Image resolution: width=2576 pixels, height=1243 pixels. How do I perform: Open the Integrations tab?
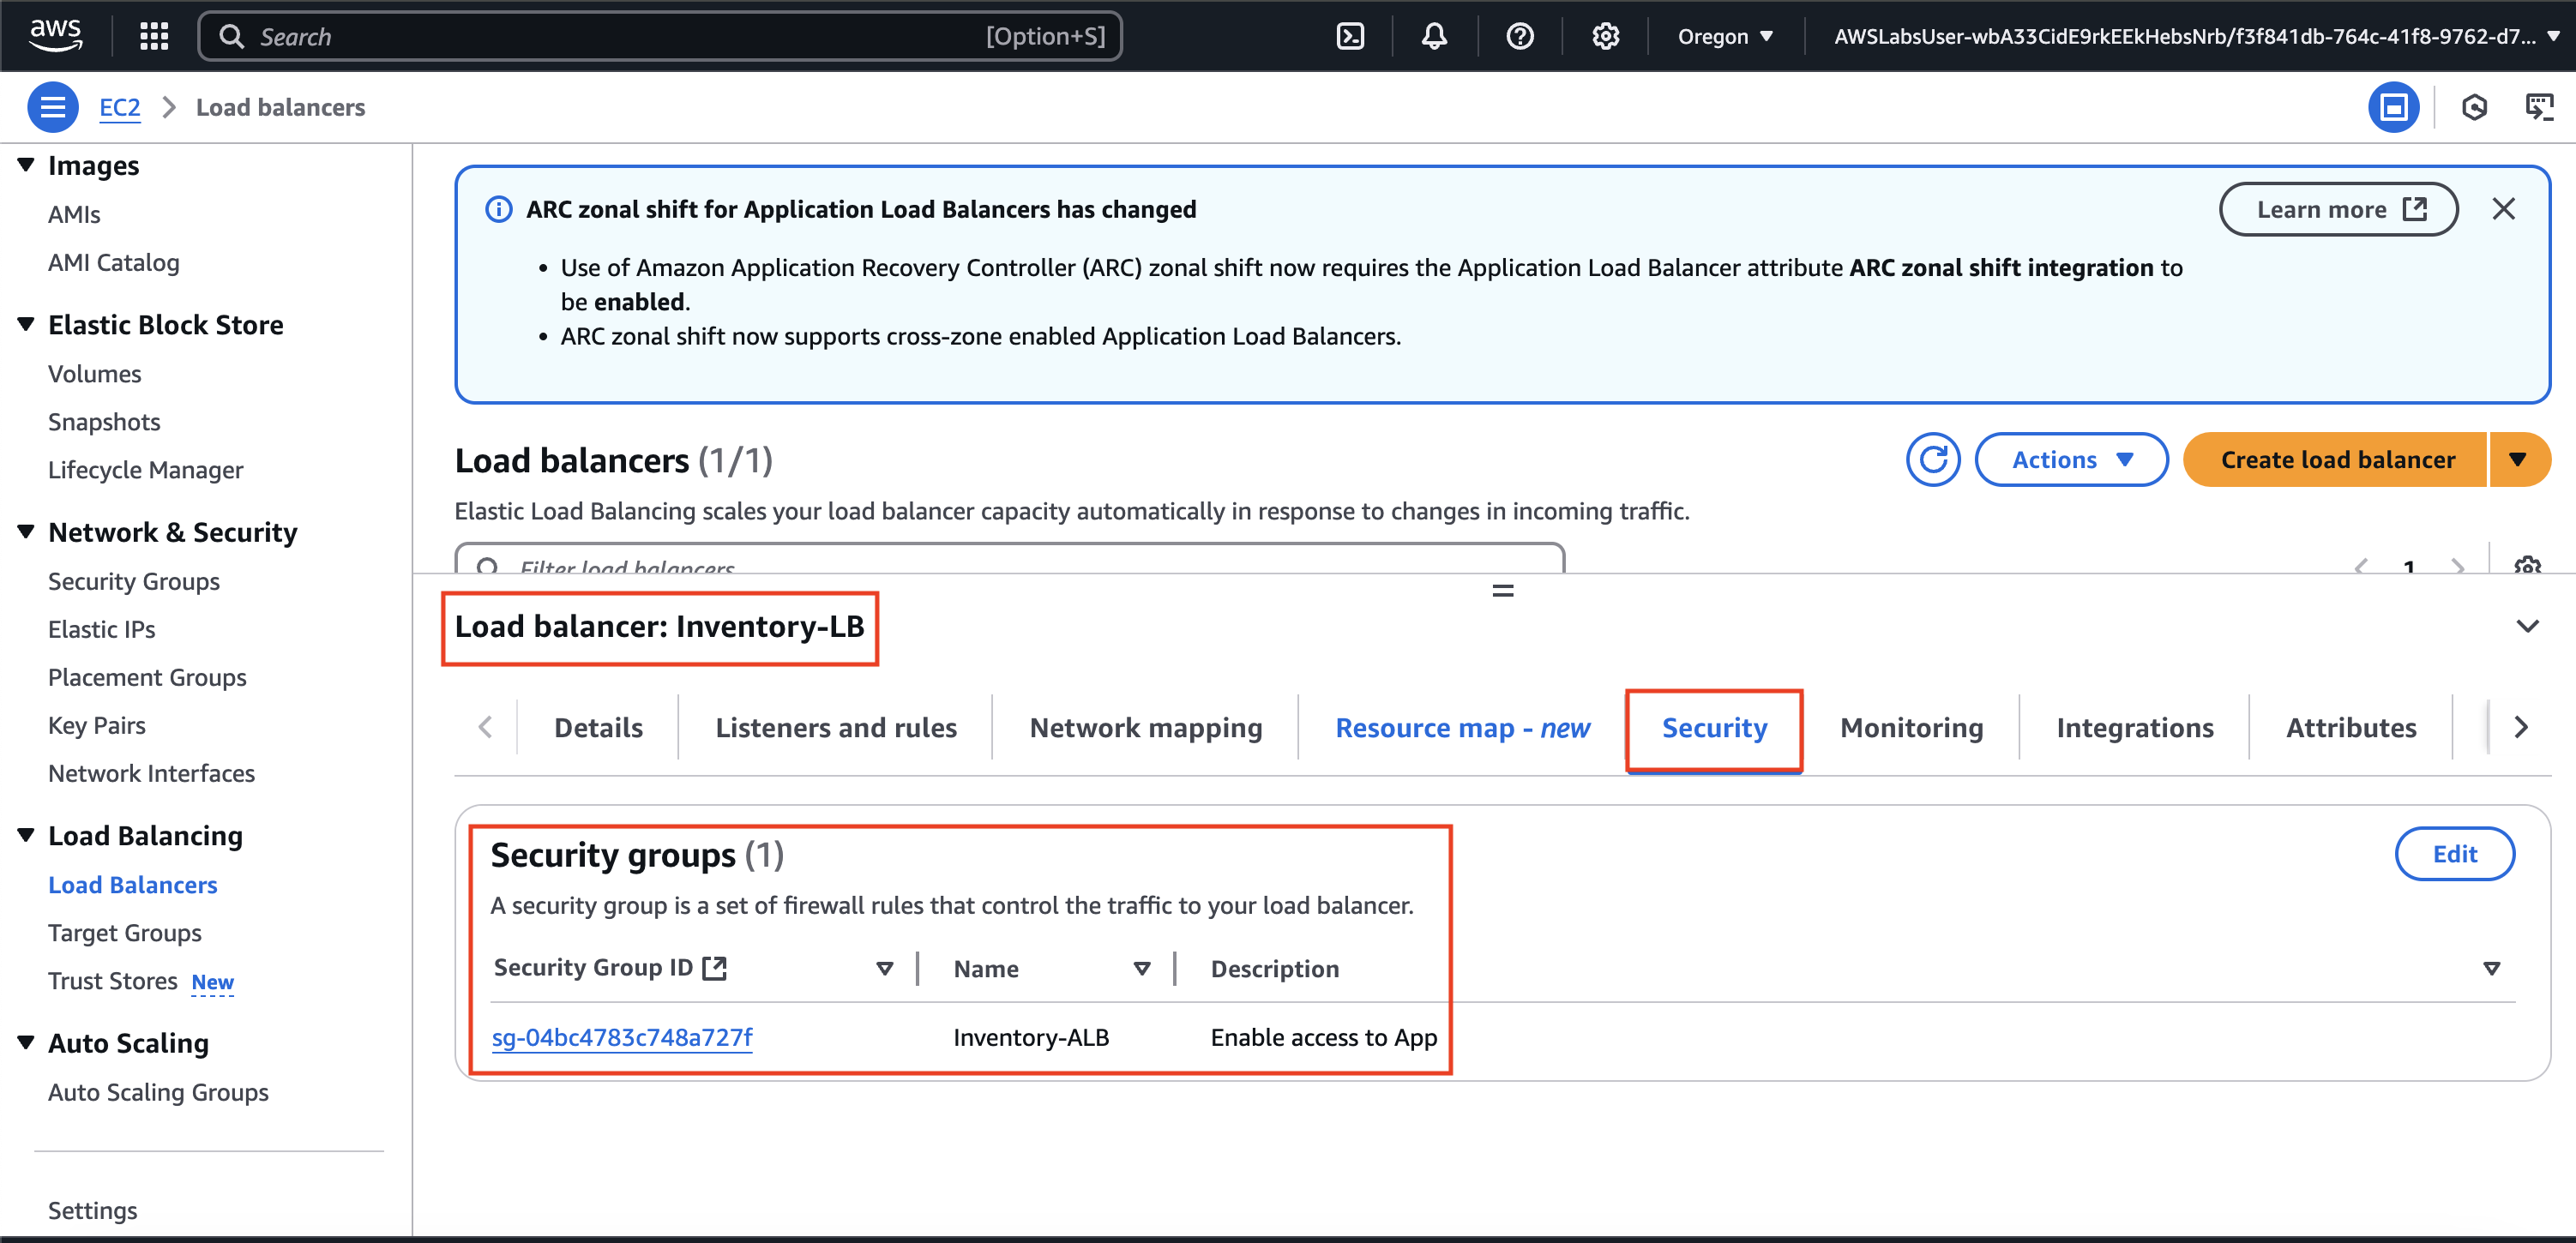[2134, 728]
